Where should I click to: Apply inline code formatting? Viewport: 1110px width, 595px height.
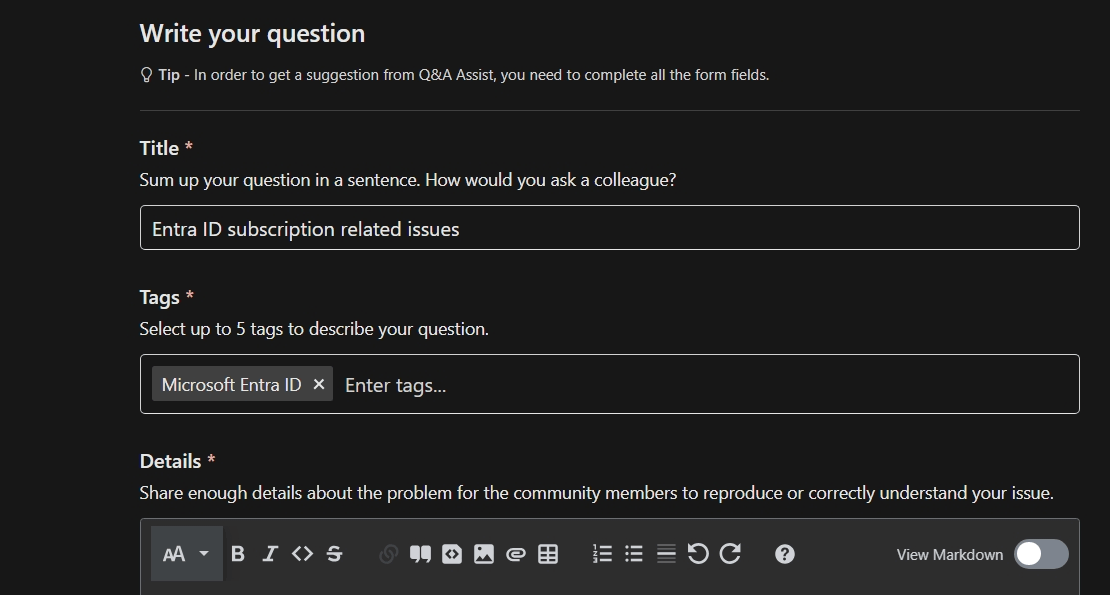tap(302, 554)
